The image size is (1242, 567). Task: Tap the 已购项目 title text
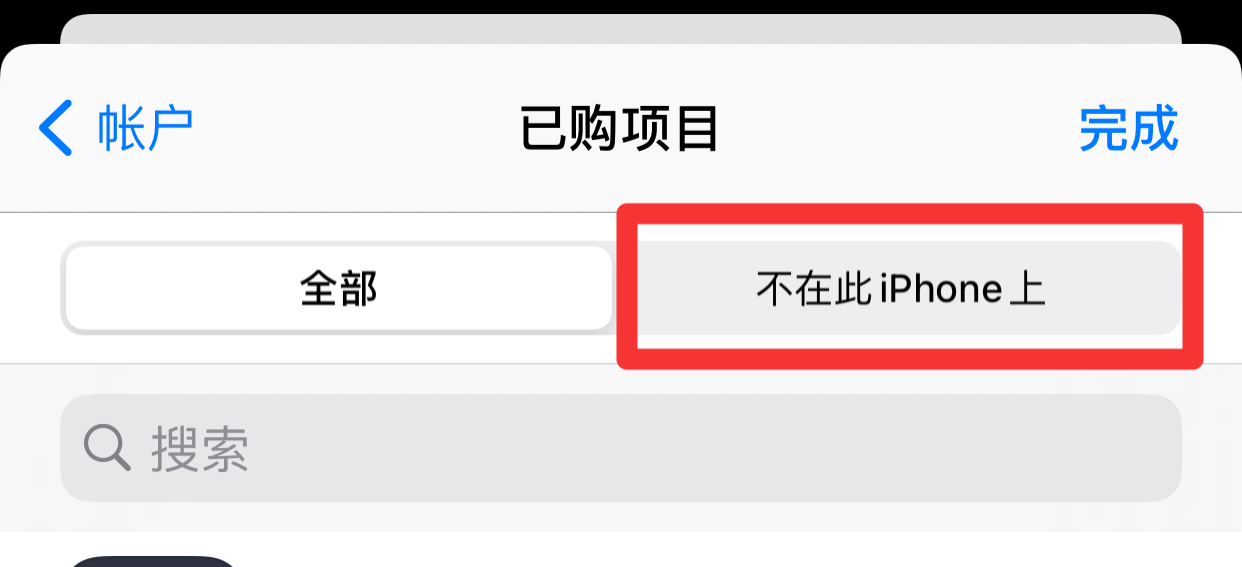[620, 129]
